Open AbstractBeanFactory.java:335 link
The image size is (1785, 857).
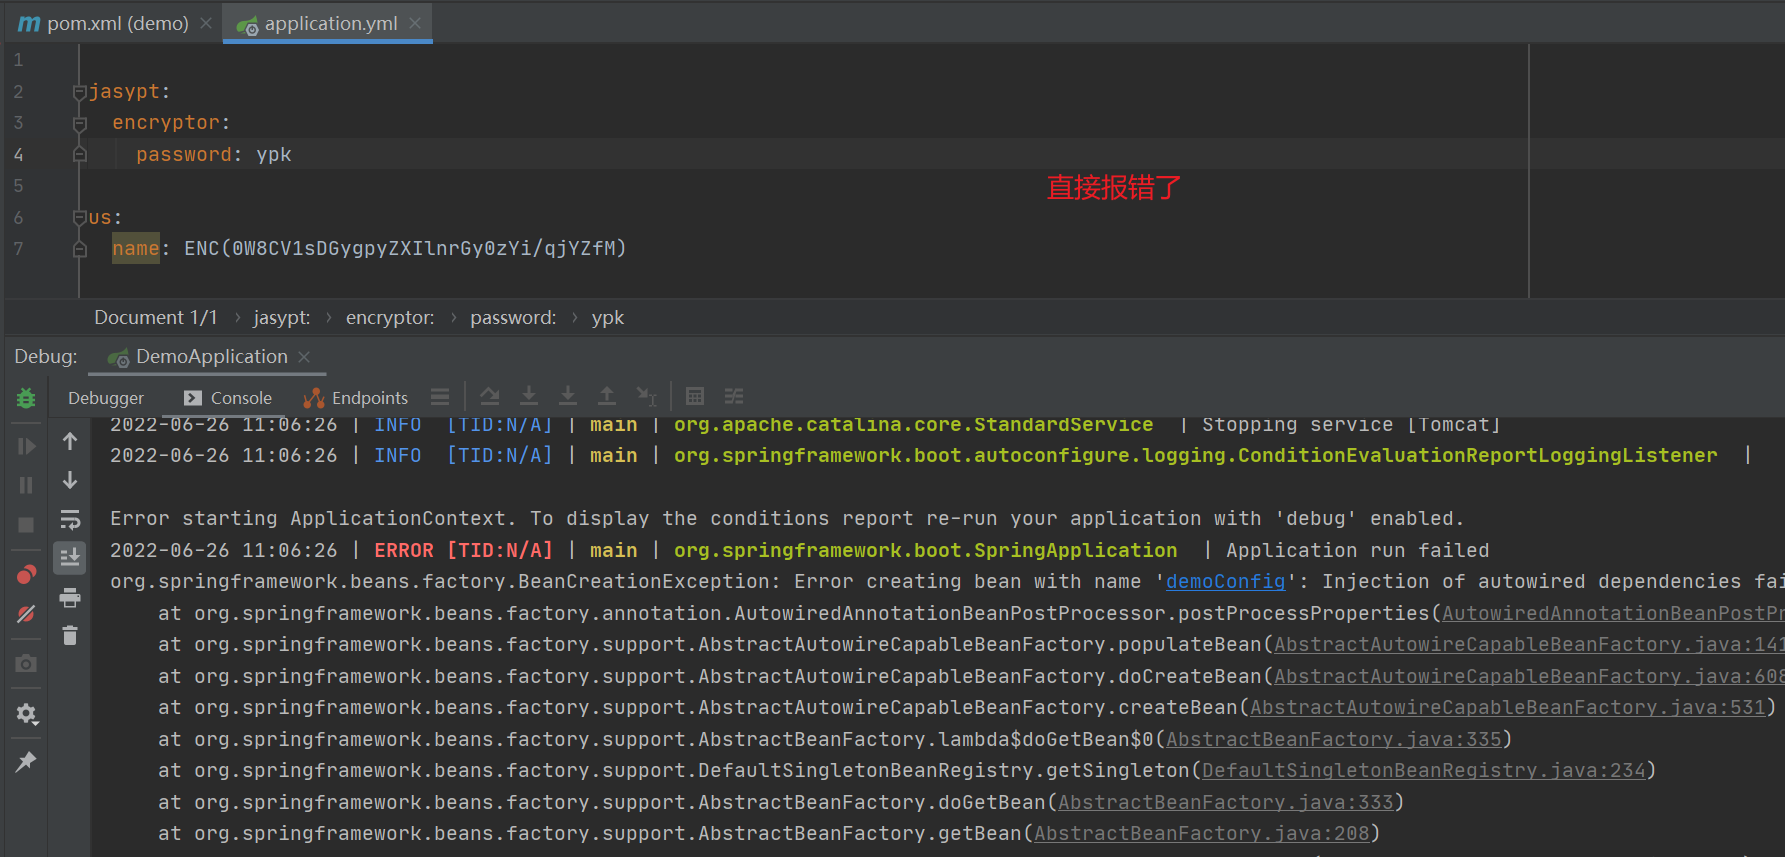point(1334,740)
